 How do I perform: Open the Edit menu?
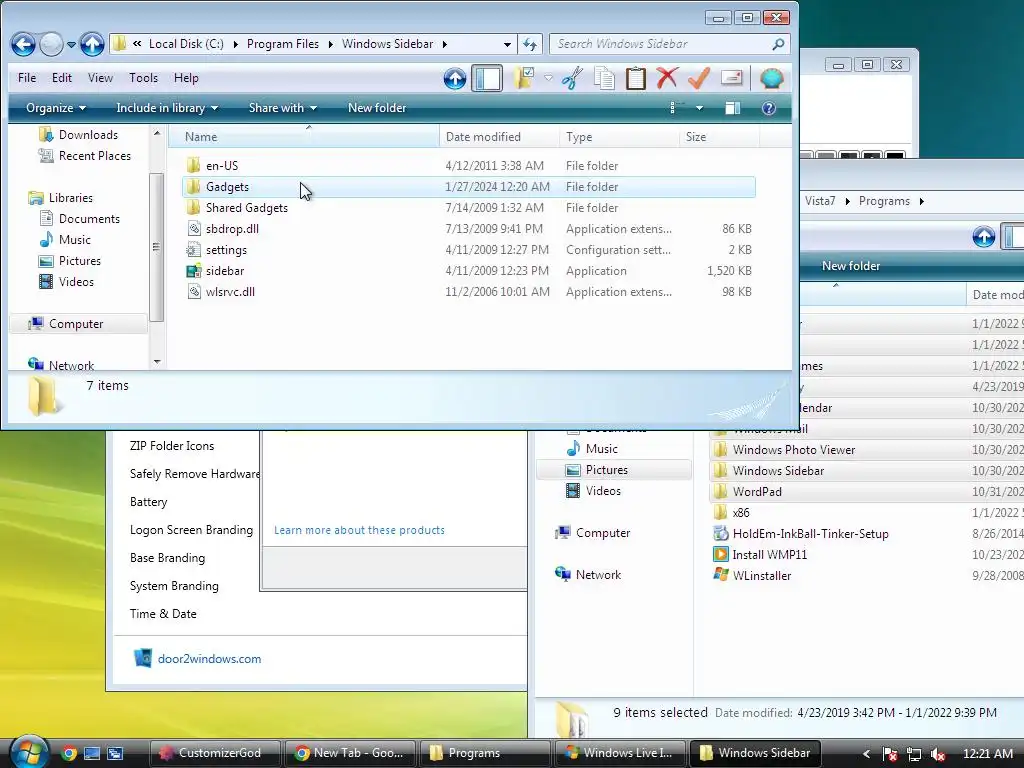coord(62,78)
